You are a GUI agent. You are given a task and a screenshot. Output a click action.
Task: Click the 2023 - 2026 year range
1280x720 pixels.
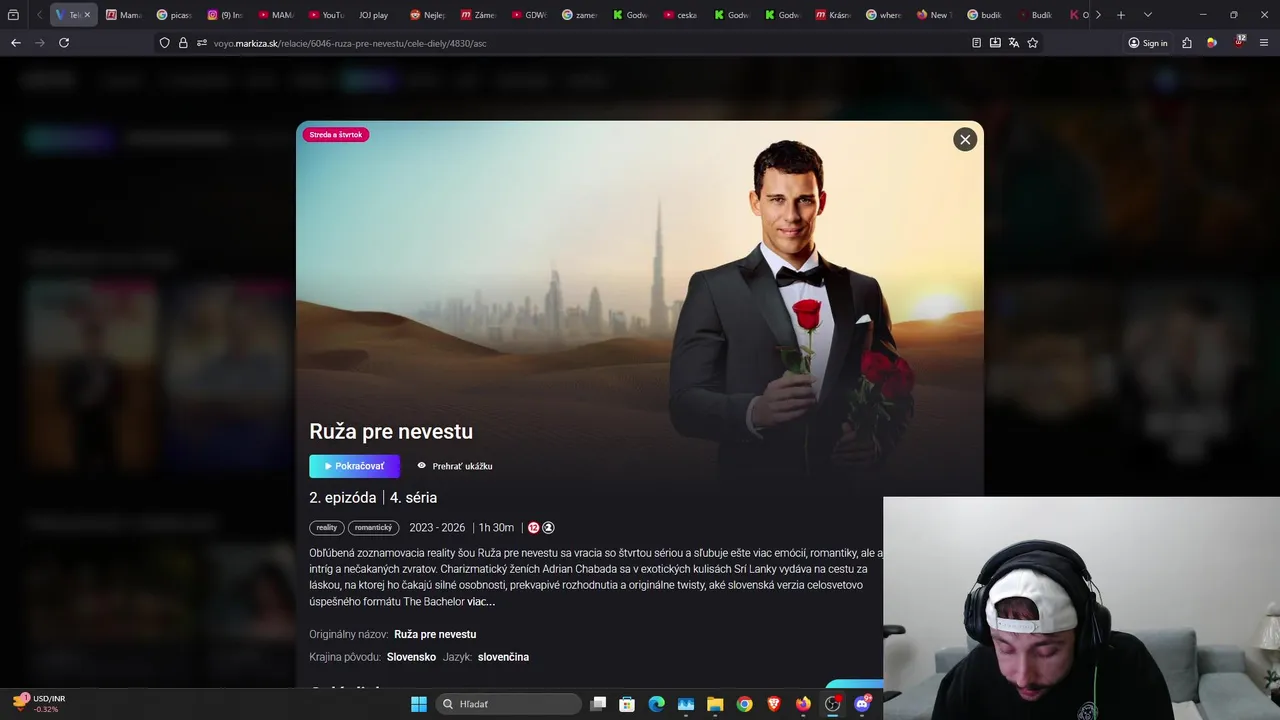point(437,528)
